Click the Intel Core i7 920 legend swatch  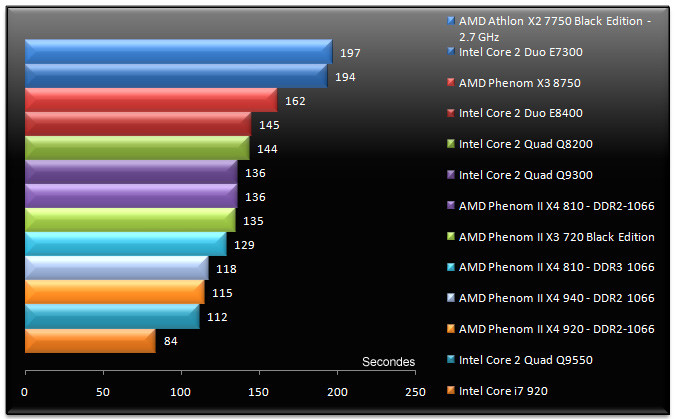point(451,390)
